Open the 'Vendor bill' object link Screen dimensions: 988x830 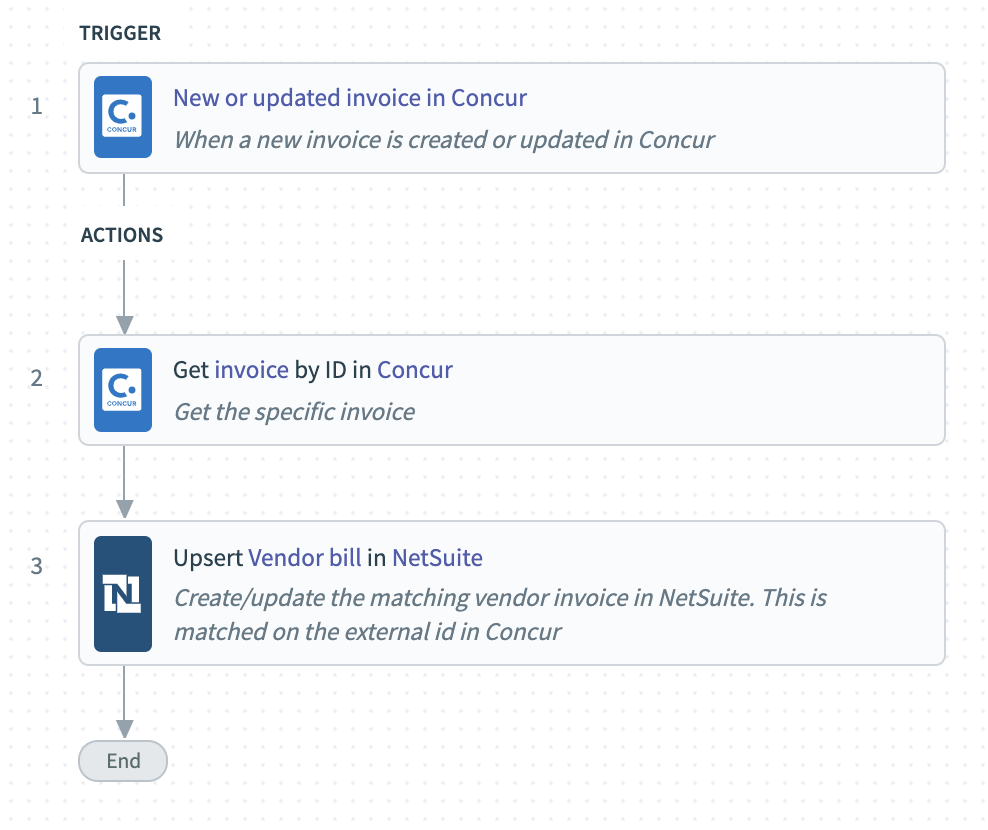pyautogui.click(x=305, y=558)
